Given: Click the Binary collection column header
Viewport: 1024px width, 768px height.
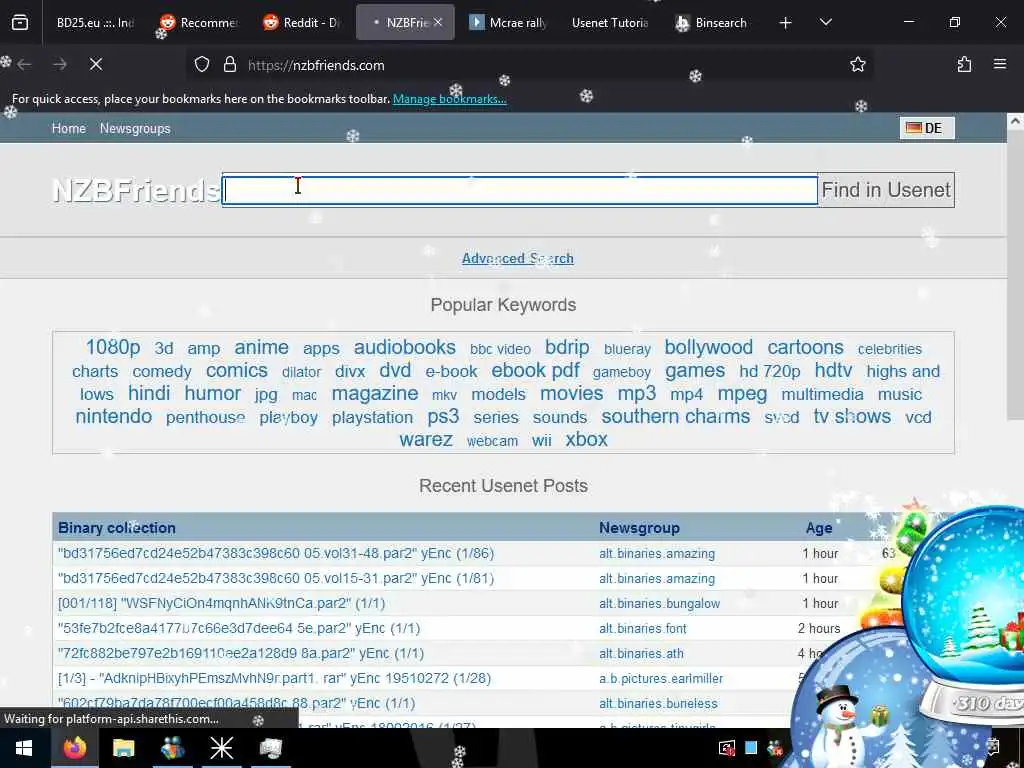Looking at the screenshot, I should point(117,528).
